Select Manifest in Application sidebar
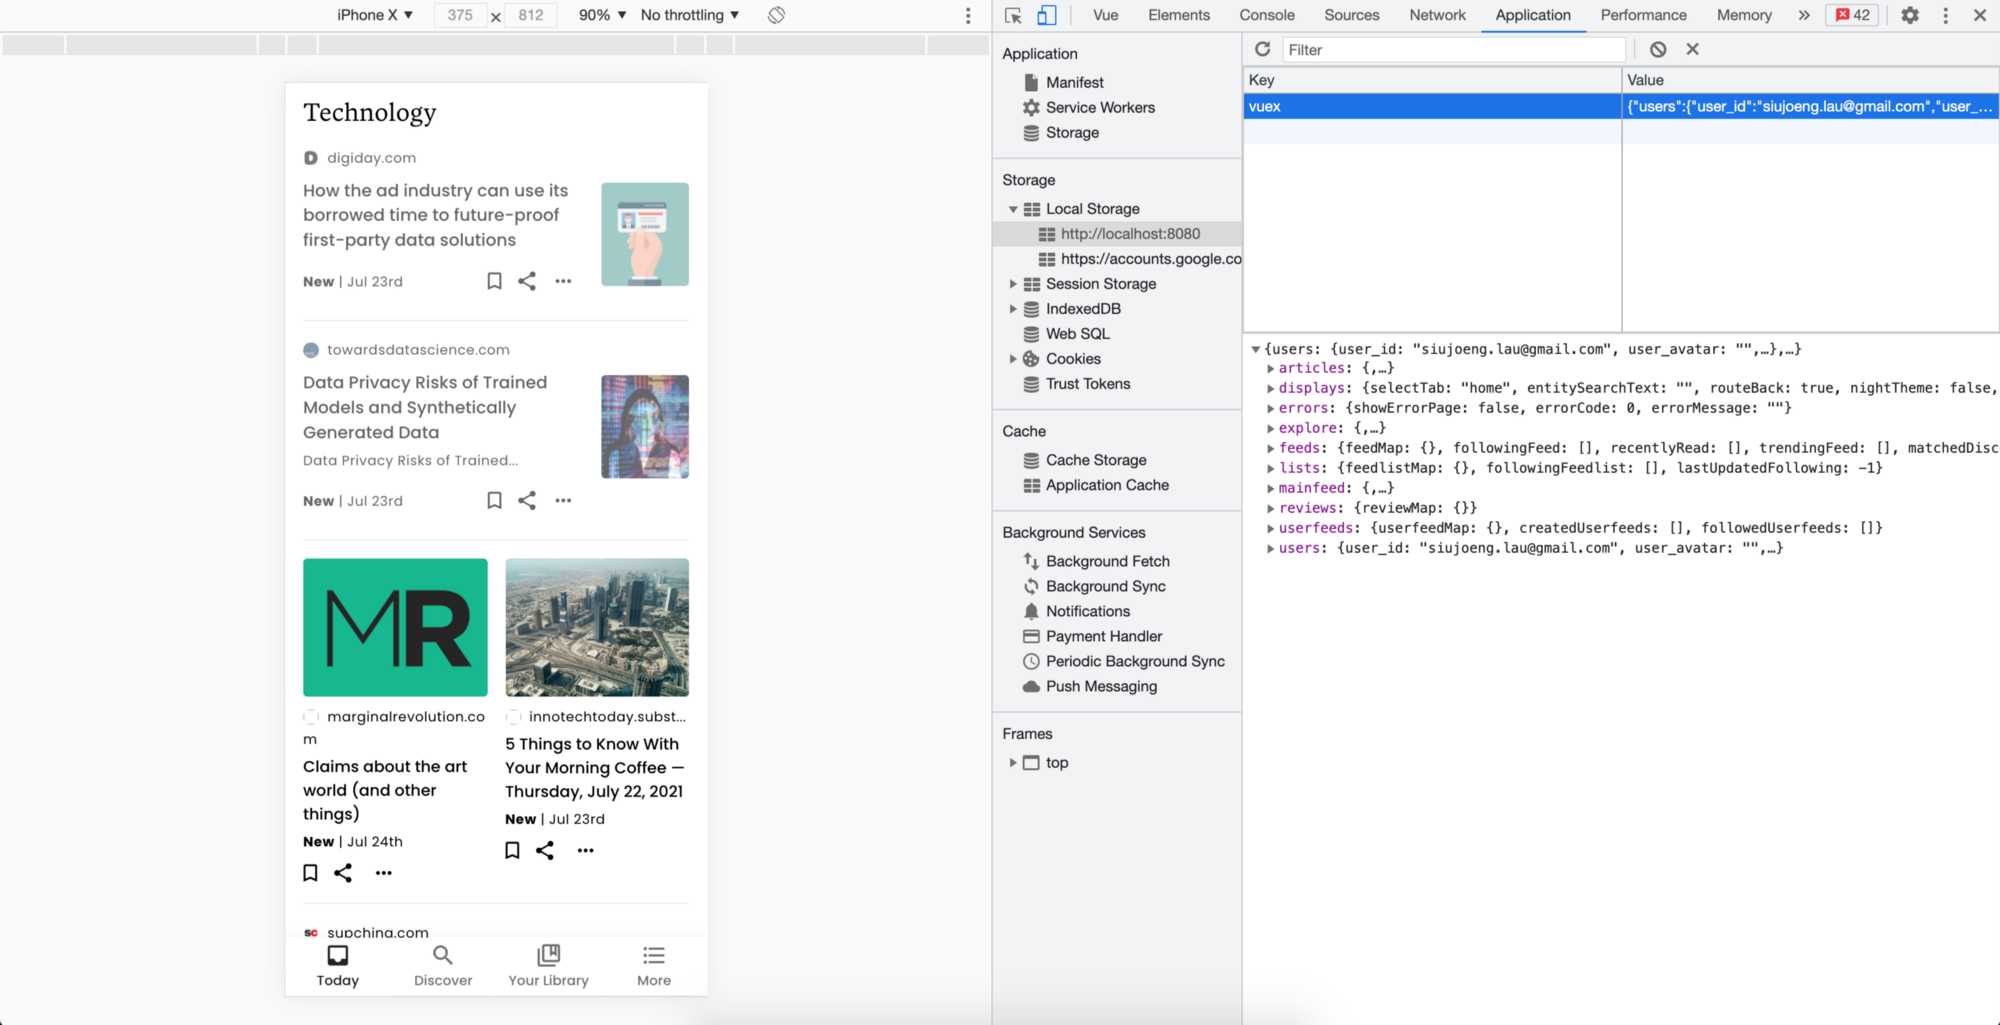Screen dimensions: 2000x1025 tap(1074, 82)
